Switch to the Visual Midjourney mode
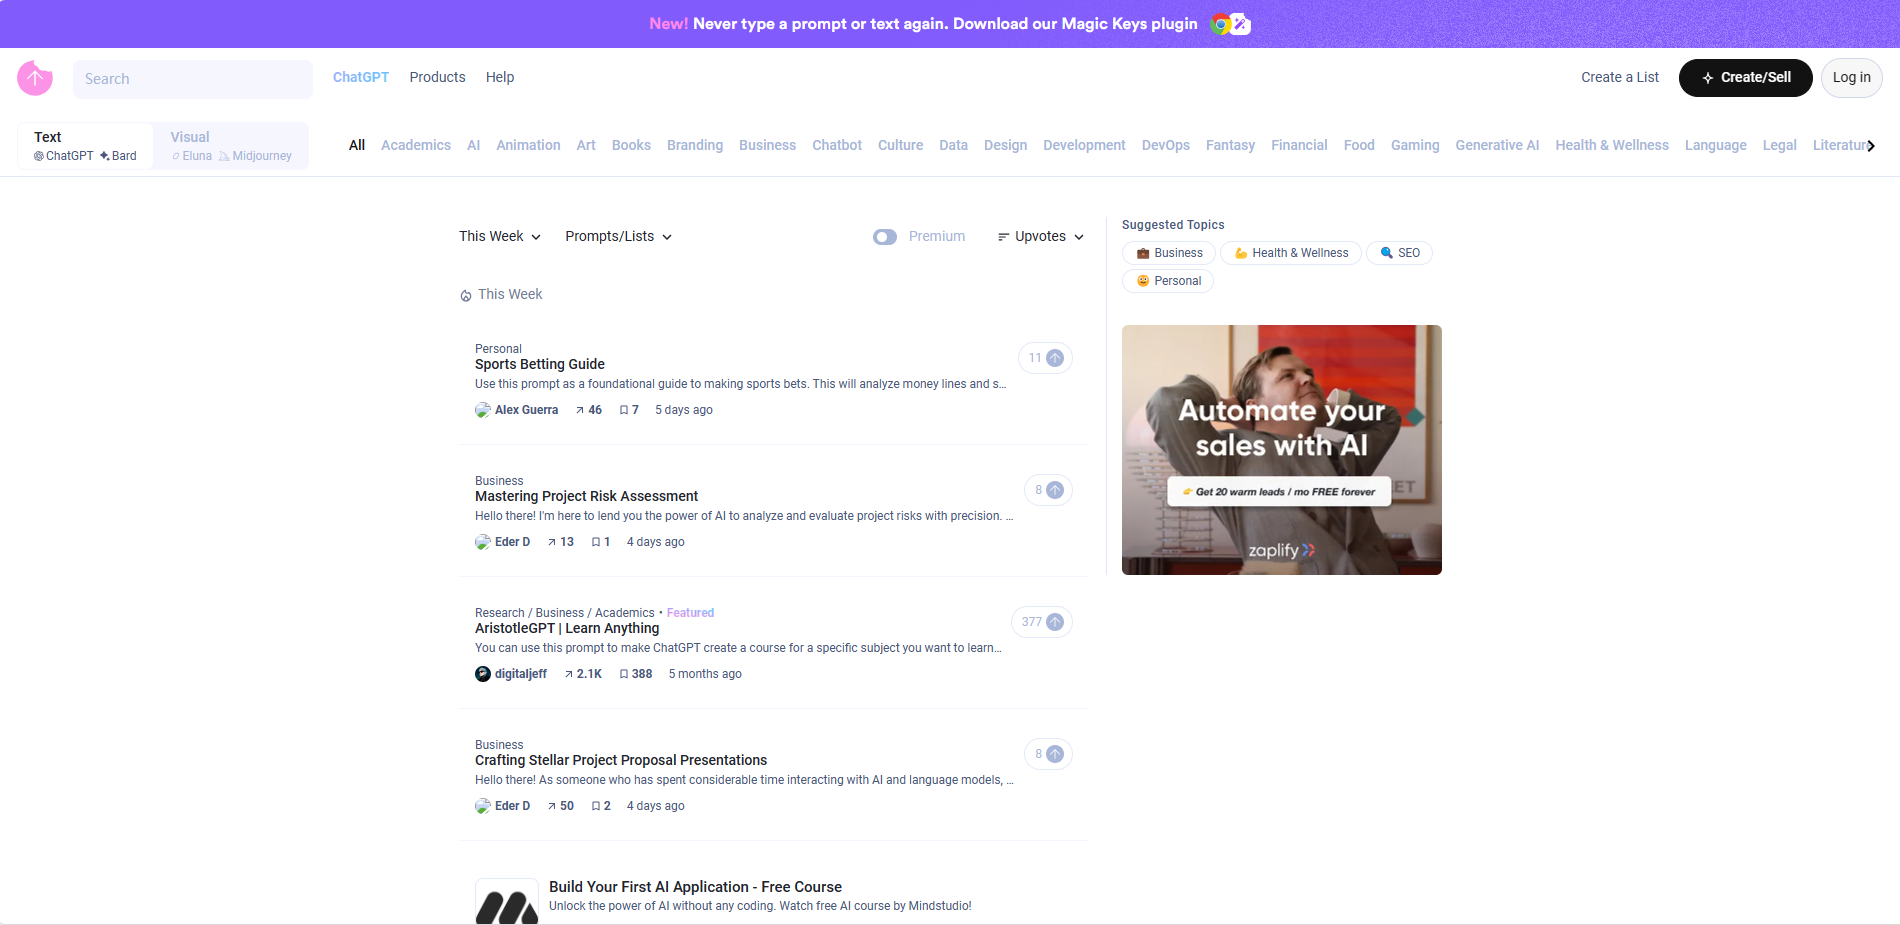 [231, 146]
